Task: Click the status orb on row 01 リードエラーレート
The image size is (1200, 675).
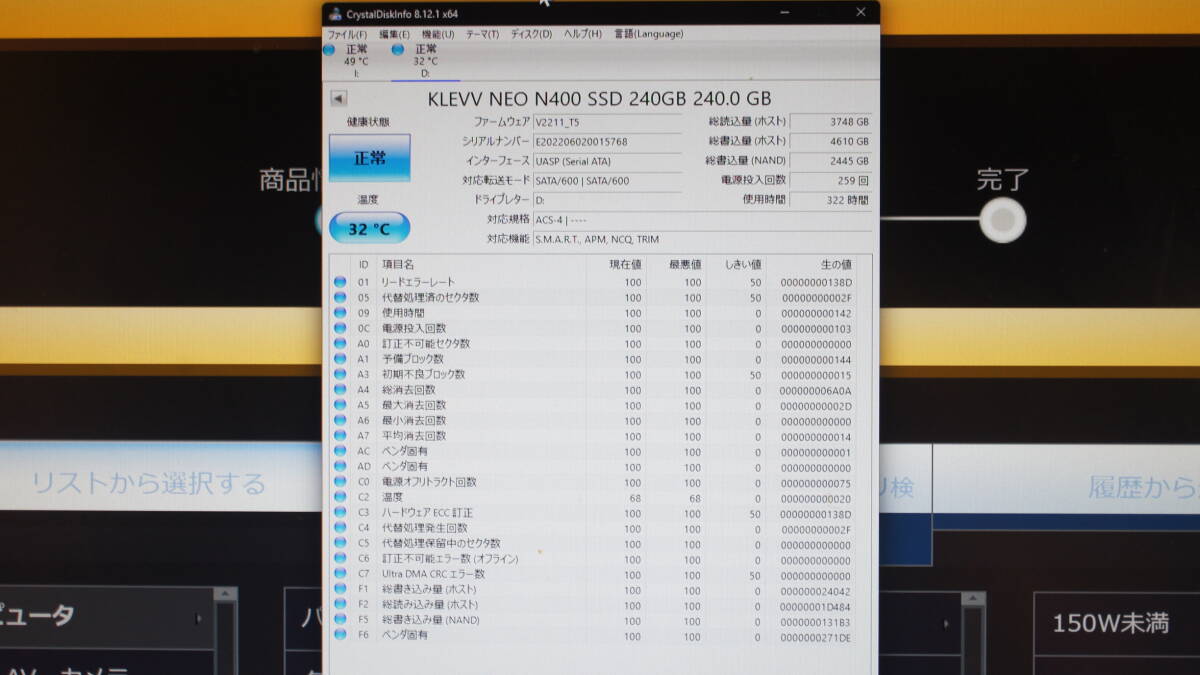Action: 340,282
